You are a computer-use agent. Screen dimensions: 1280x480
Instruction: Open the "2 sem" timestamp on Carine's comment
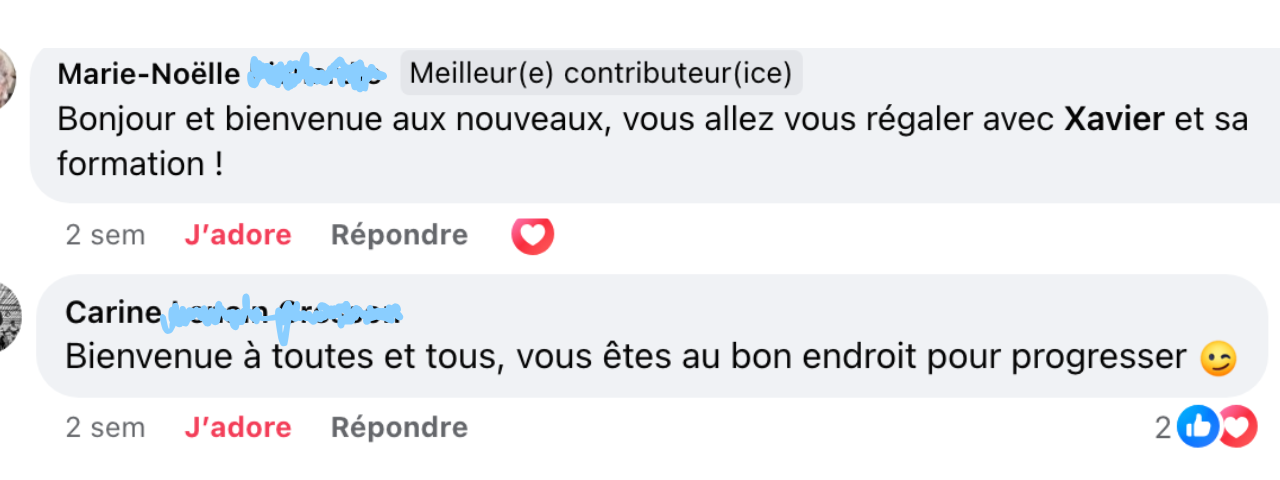pyautogui.click(x=105, y=428)
